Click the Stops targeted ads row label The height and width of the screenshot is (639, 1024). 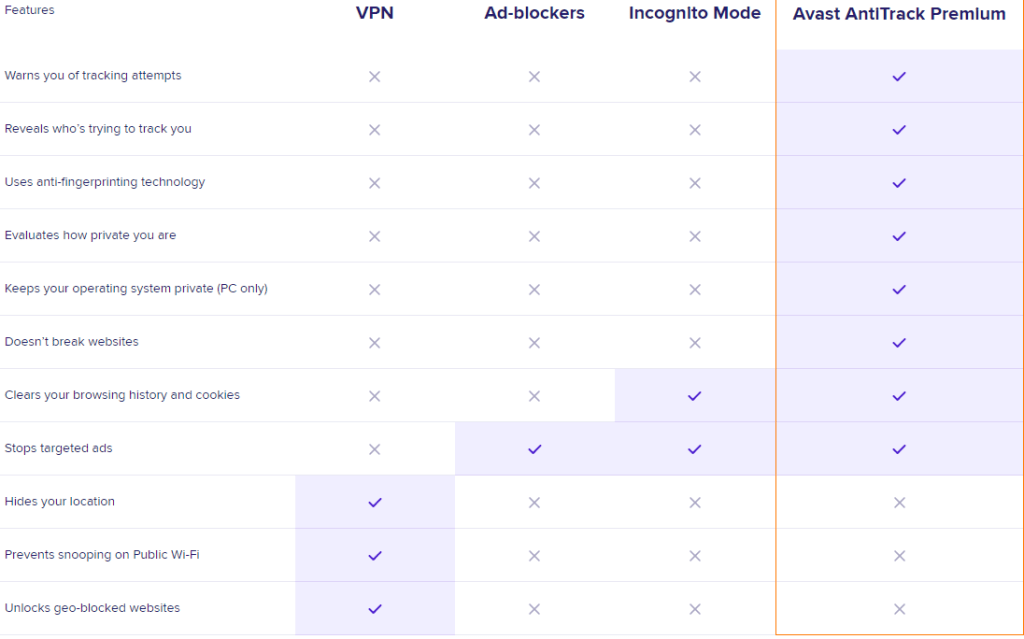tap(58, 448)
